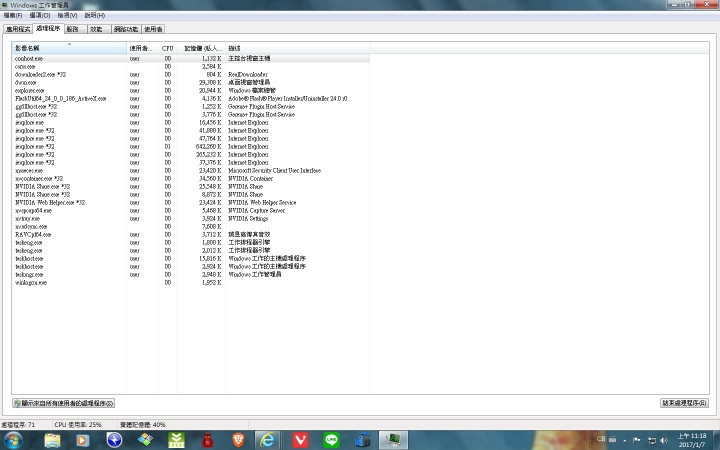This screenshot has height=450, width=720.
Task: Sort by the 影像名稱 column header
Action: tap(69, 48)
